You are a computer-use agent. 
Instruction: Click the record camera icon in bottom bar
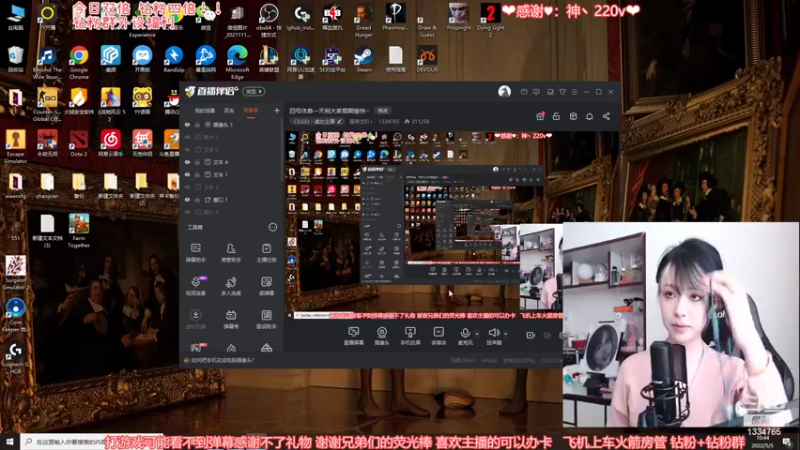[x=530, y=335]
